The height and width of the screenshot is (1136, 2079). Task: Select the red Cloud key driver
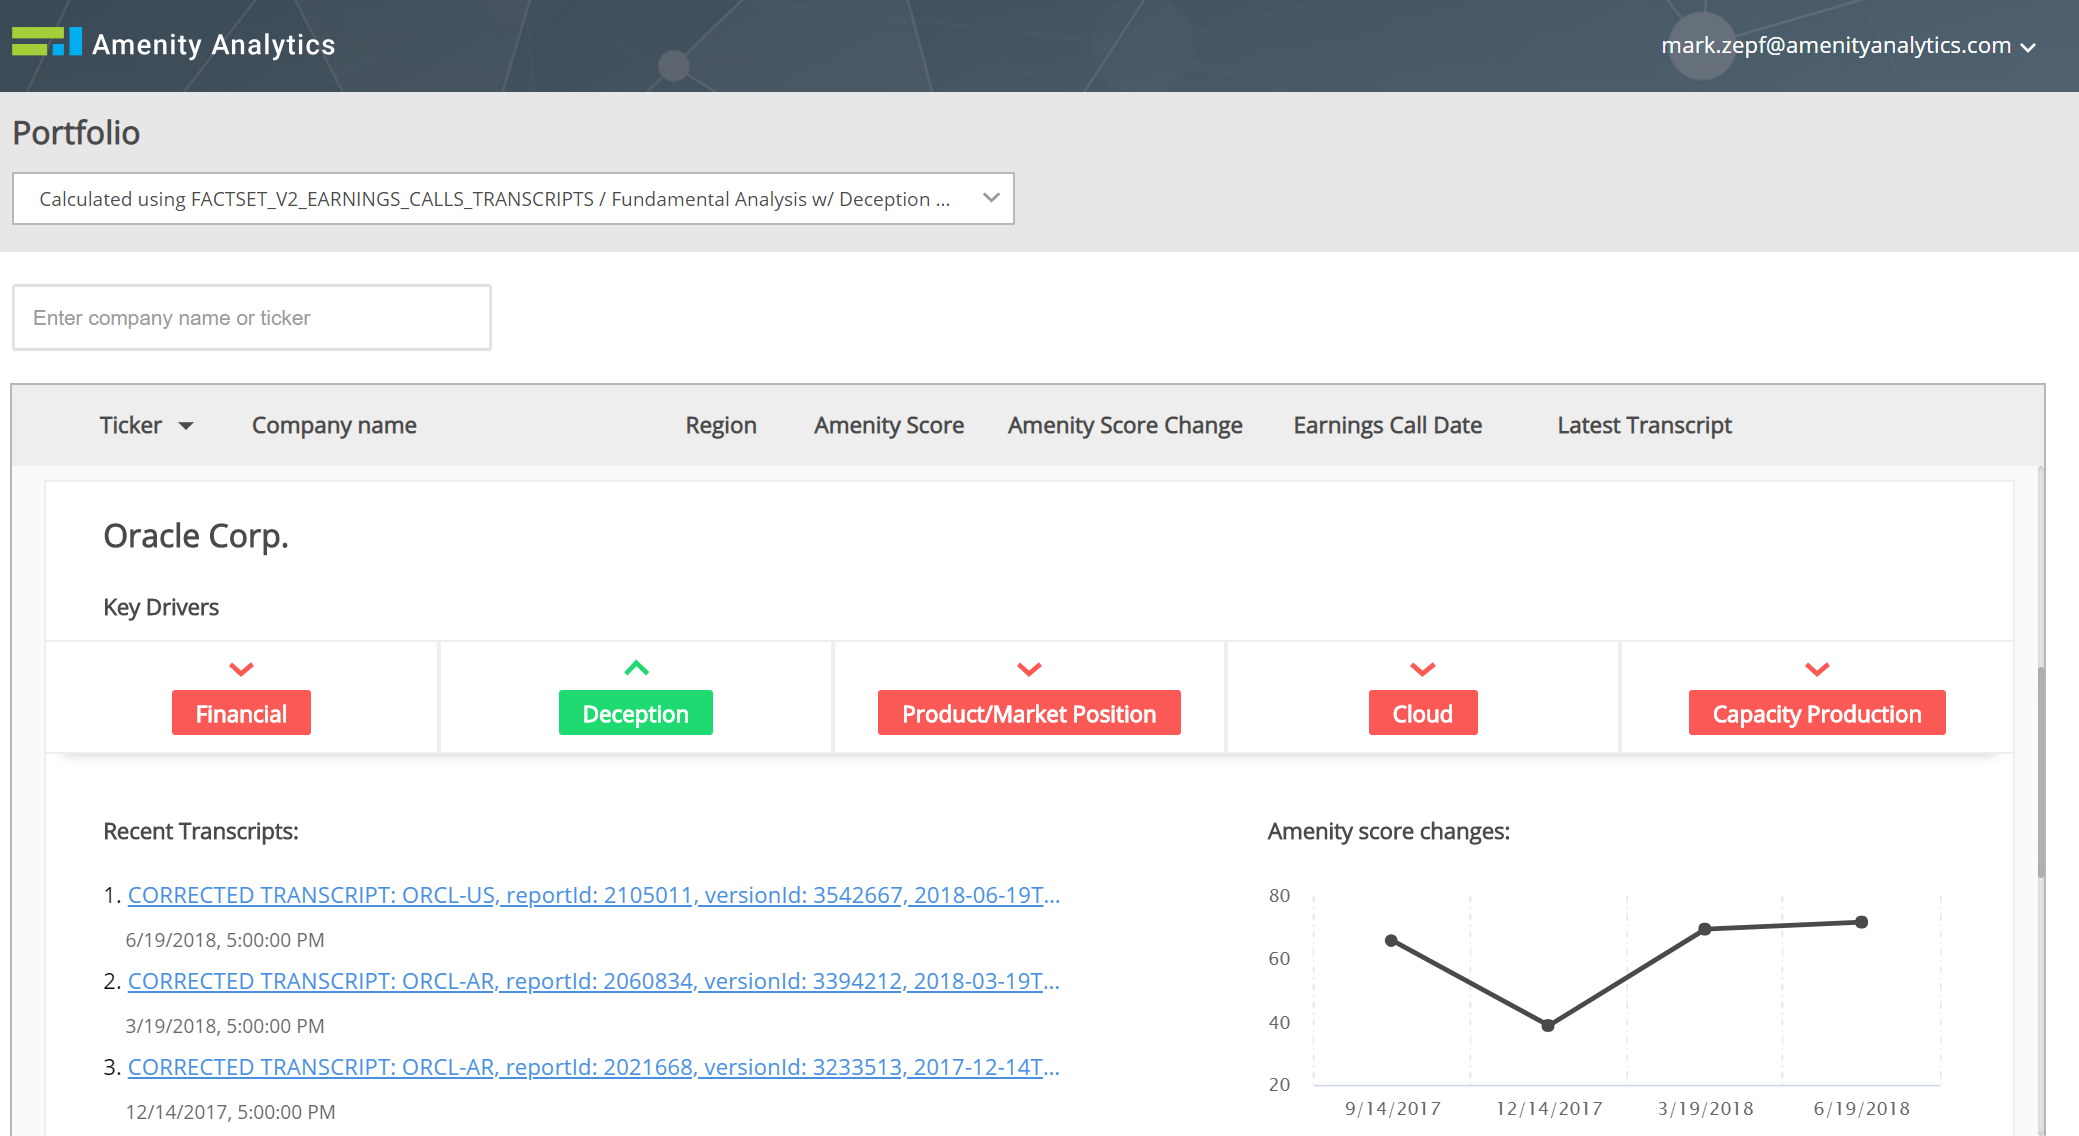pos(1422,713)
